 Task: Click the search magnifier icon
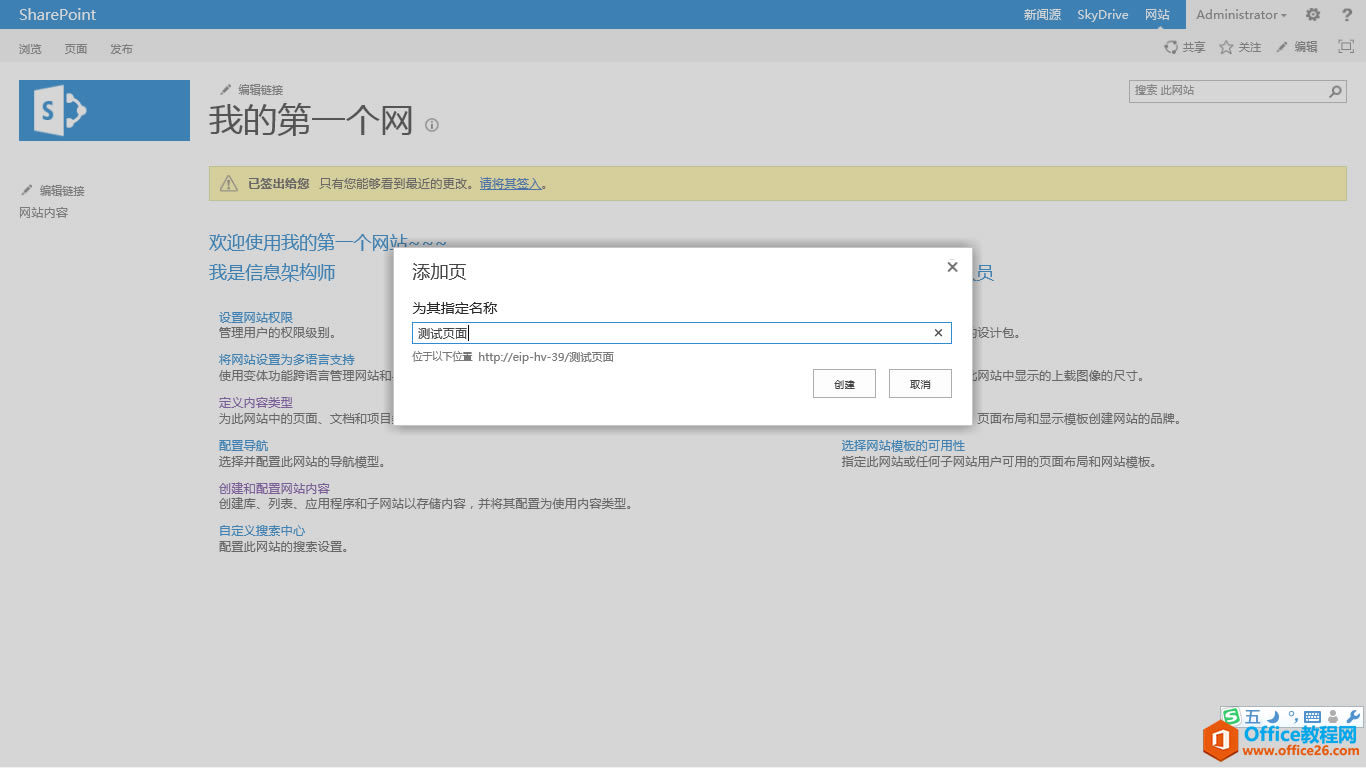[1334, 90]
